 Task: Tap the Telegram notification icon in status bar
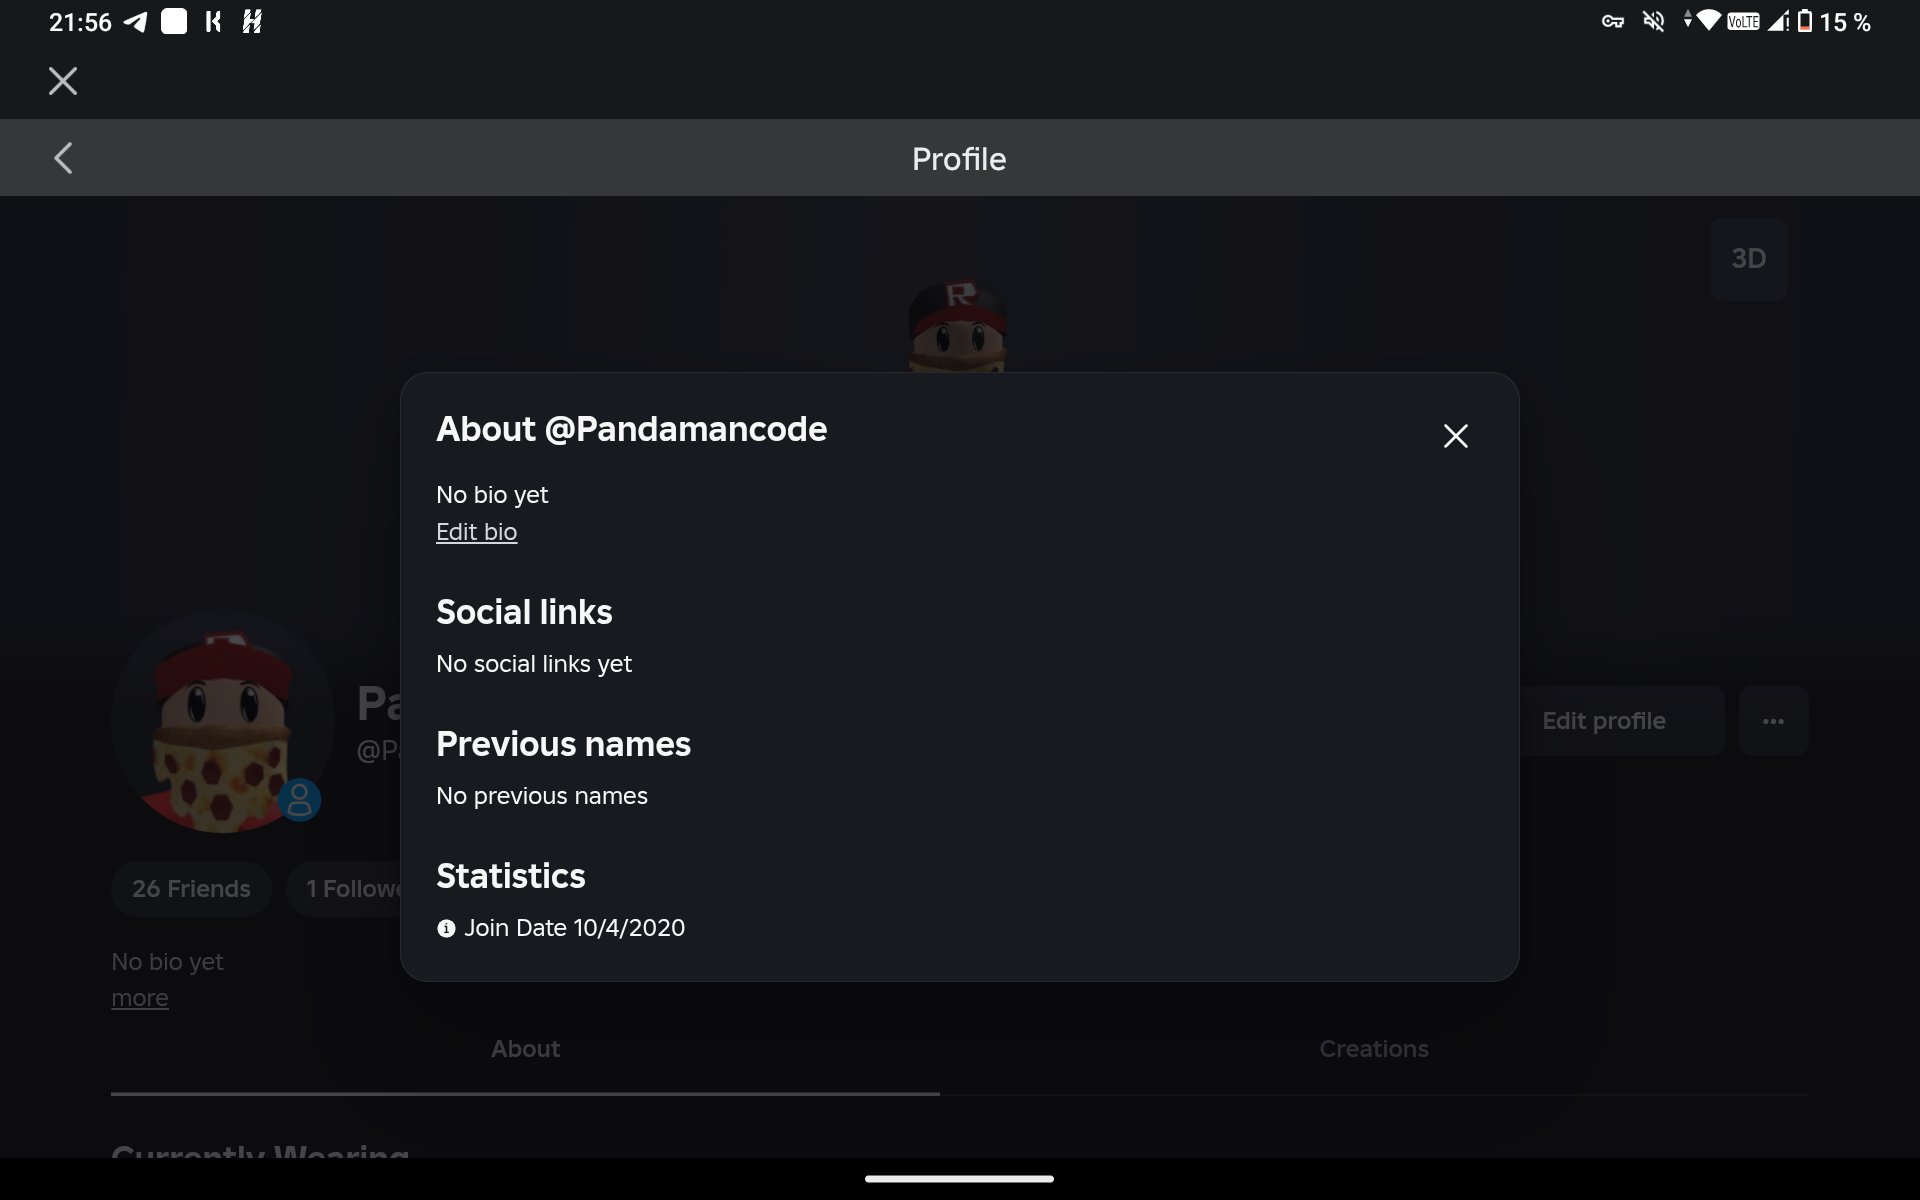pos(135,22)
